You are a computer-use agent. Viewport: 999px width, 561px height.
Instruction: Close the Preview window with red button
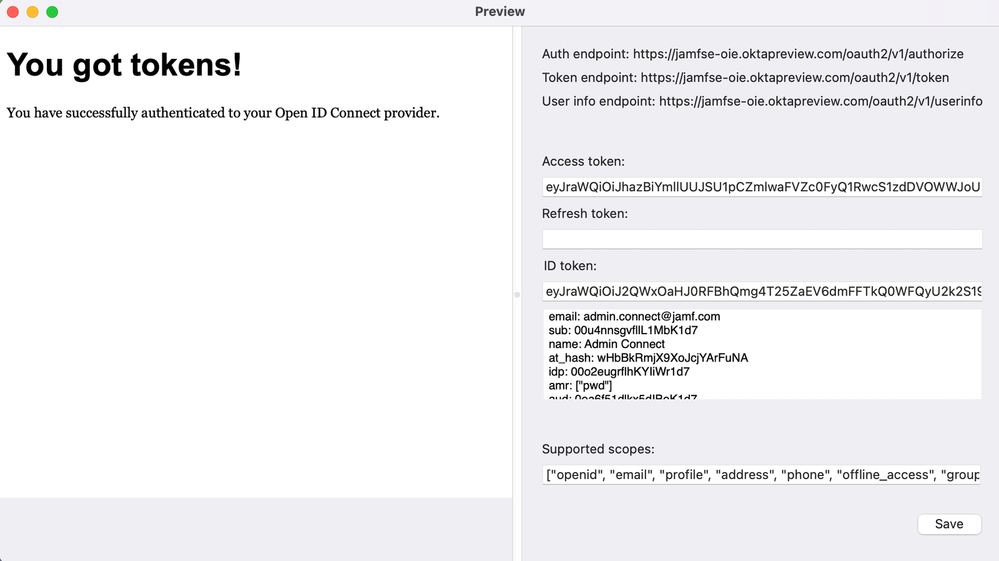coord(13,11)
